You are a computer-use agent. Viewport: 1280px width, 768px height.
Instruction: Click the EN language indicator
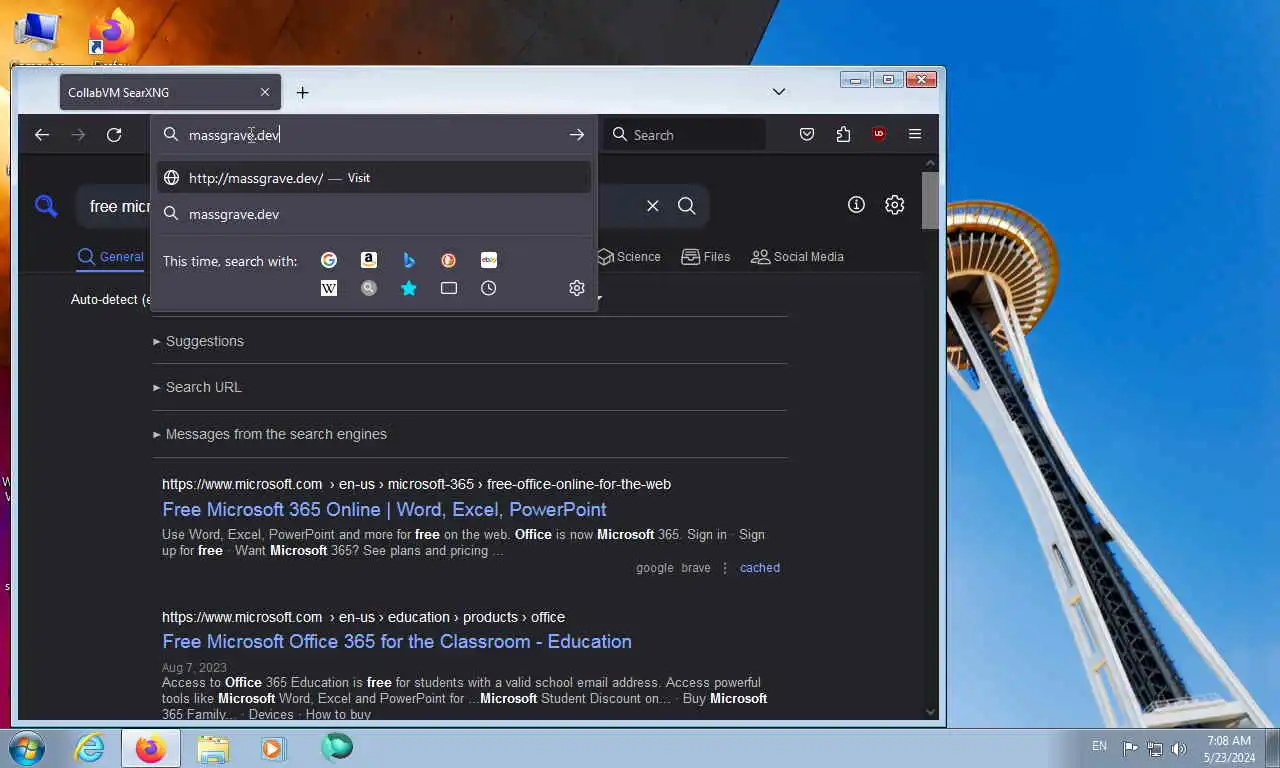point(1099,746)
